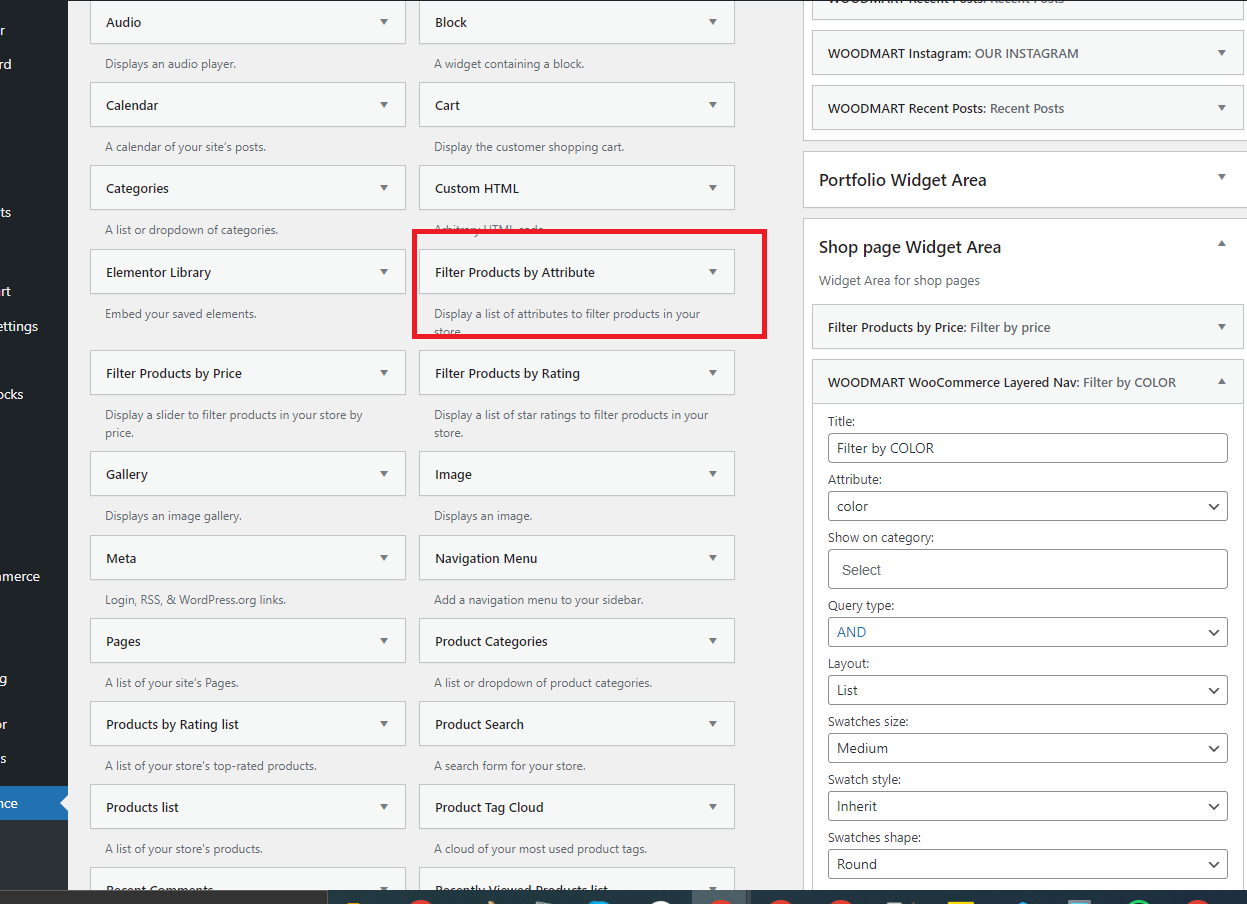
Task: Click 'Embed your saved elements.' description
Action: click(181, 314)
